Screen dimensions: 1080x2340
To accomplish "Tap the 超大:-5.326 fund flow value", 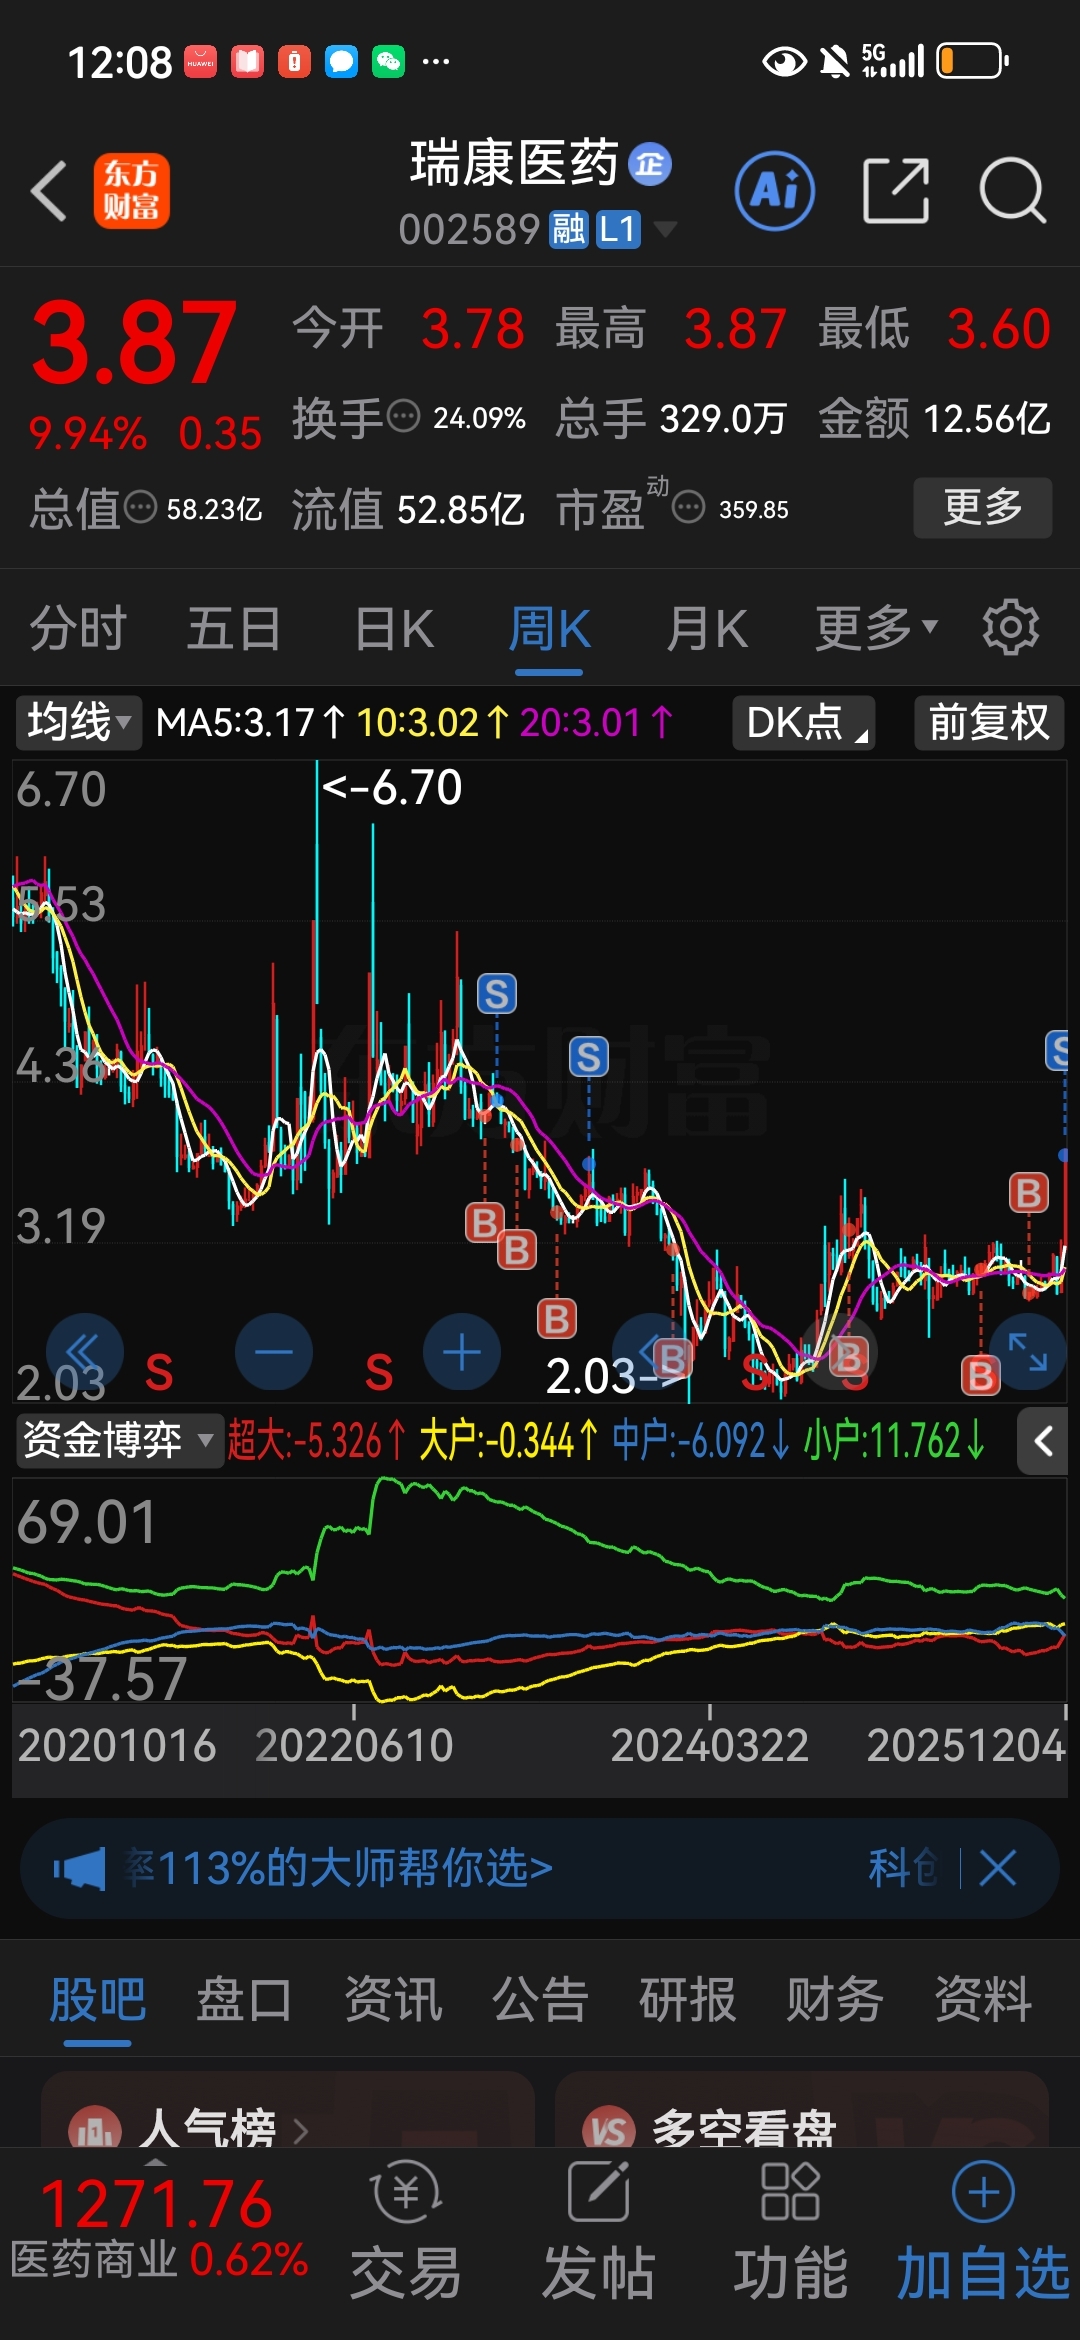I will (x=316, y=1441).
